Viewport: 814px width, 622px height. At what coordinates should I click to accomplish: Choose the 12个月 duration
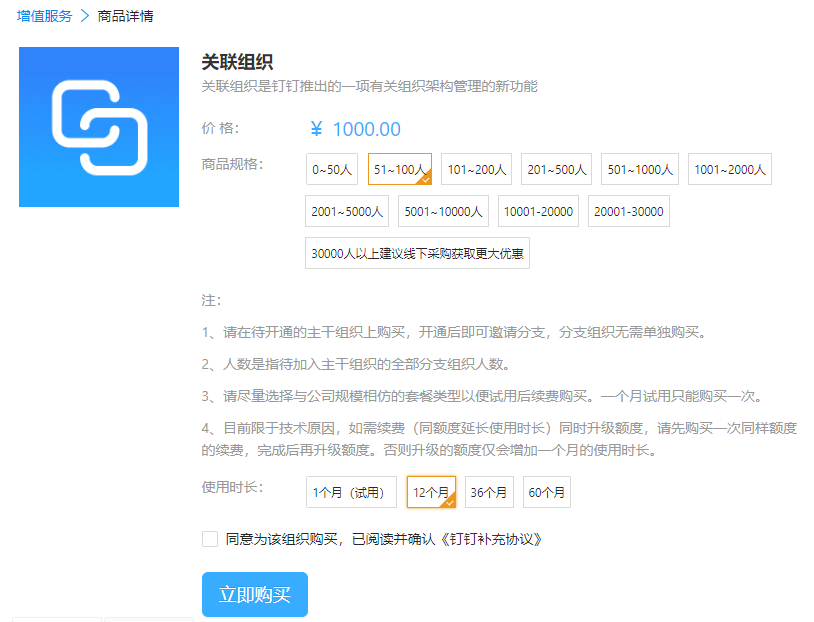pyautogui.click(x=431, y=492)
